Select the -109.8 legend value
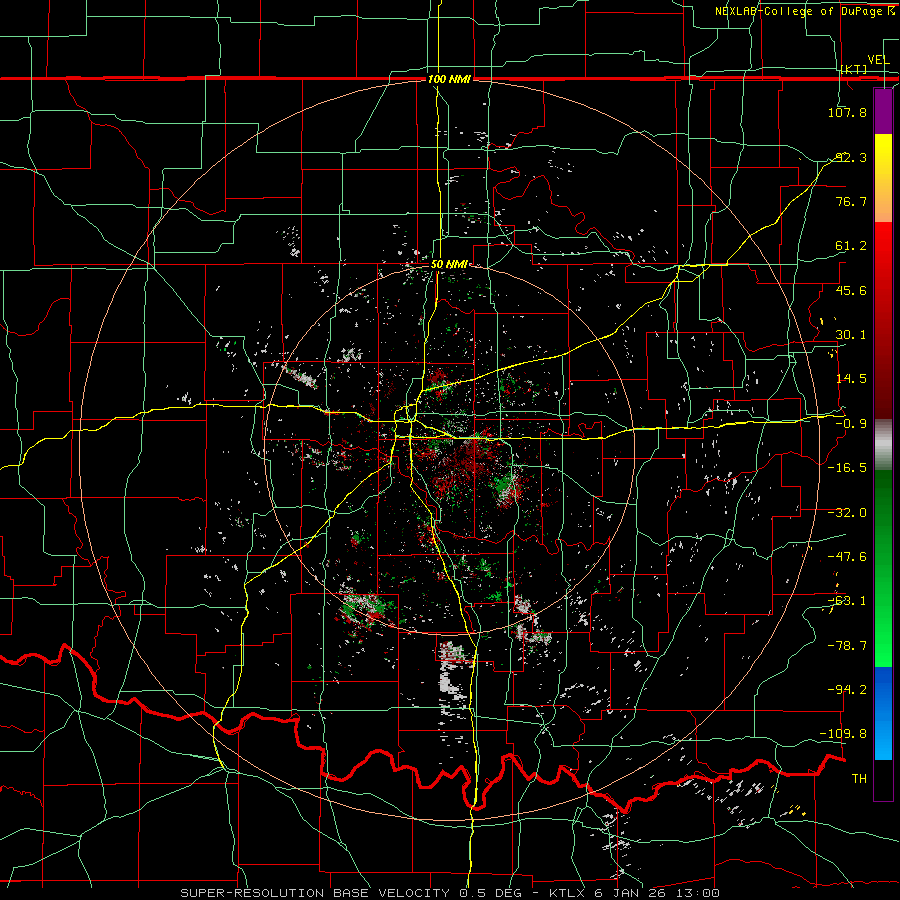The width and height of the screenshot is (900, 900). tap(844, 734)
